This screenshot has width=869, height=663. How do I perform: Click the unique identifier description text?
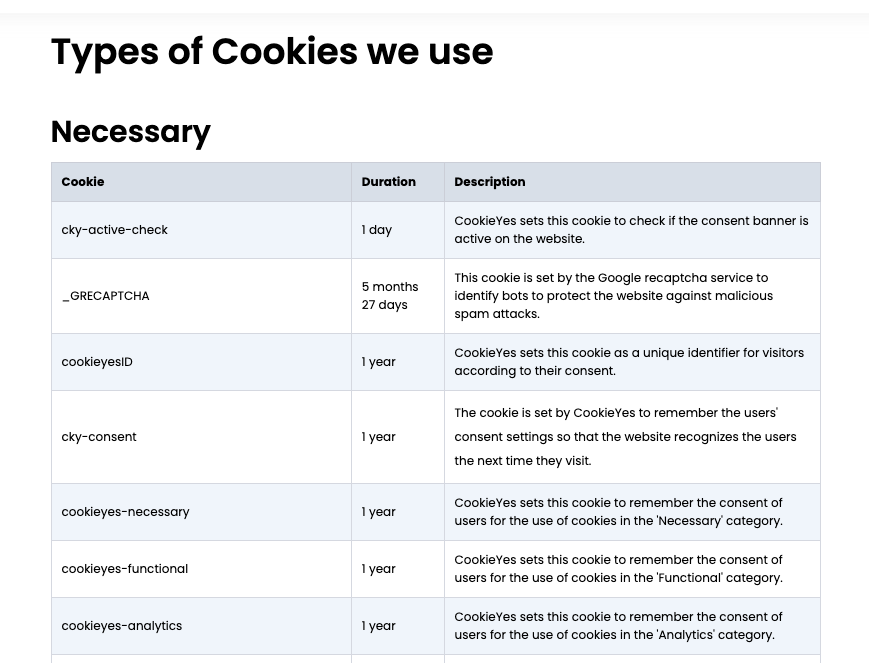[x=628, y=362]
